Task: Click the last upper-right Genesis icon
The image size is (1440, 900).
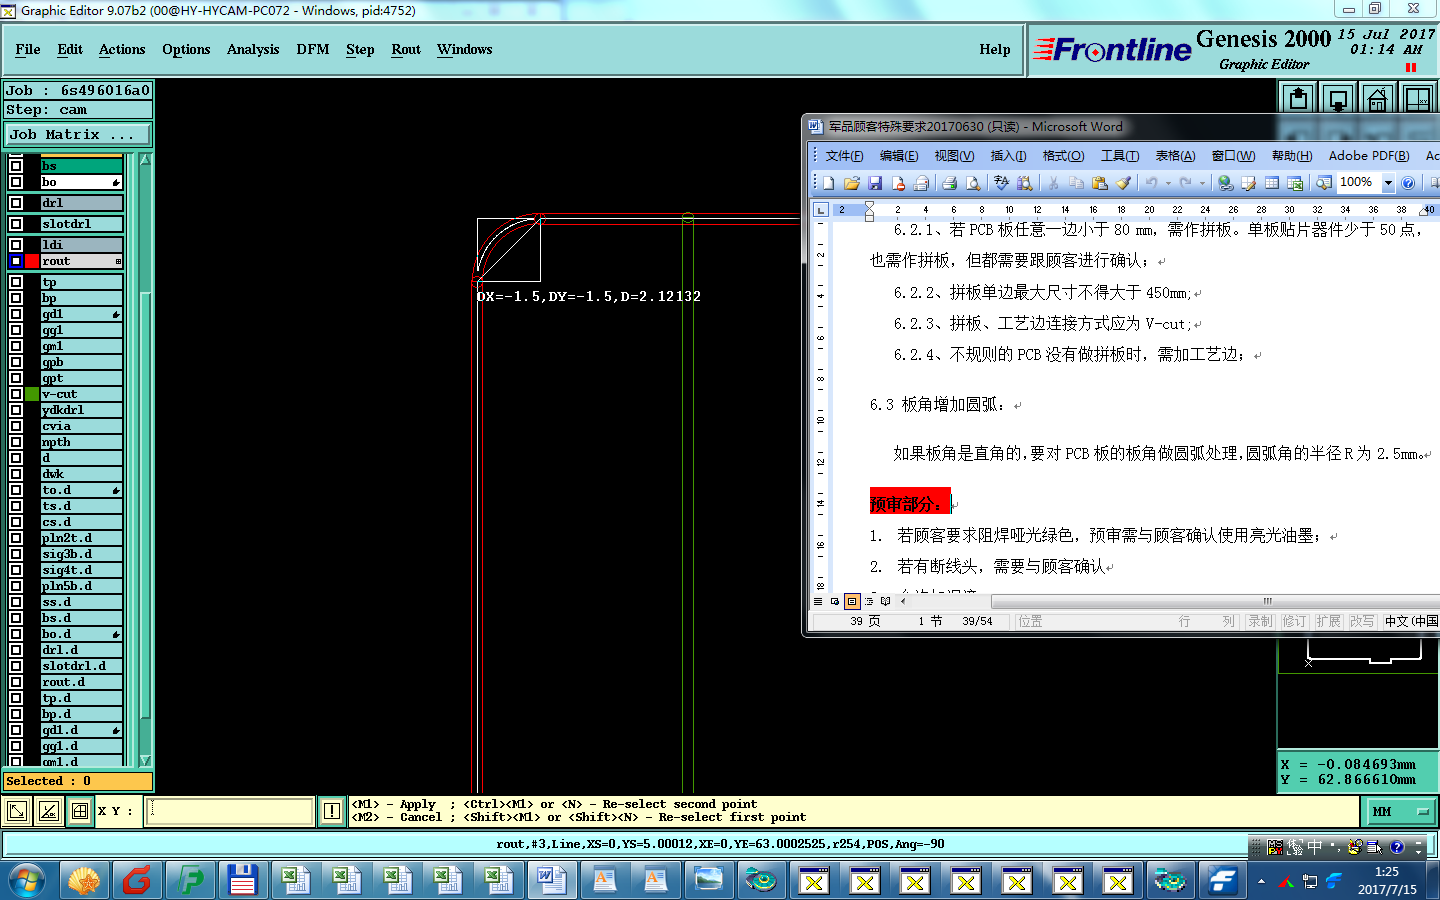Action: [1417, 99]
